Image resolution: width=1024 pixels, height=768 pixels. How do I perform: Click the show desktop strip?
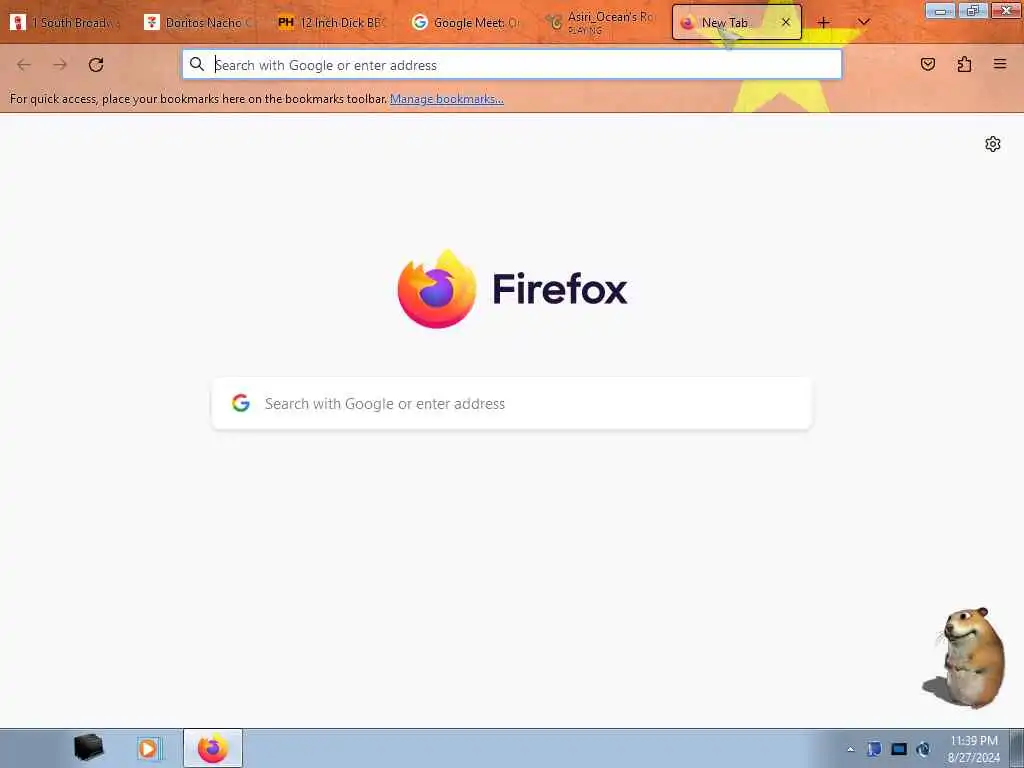pyautogui.click(x=1017, y=748)
